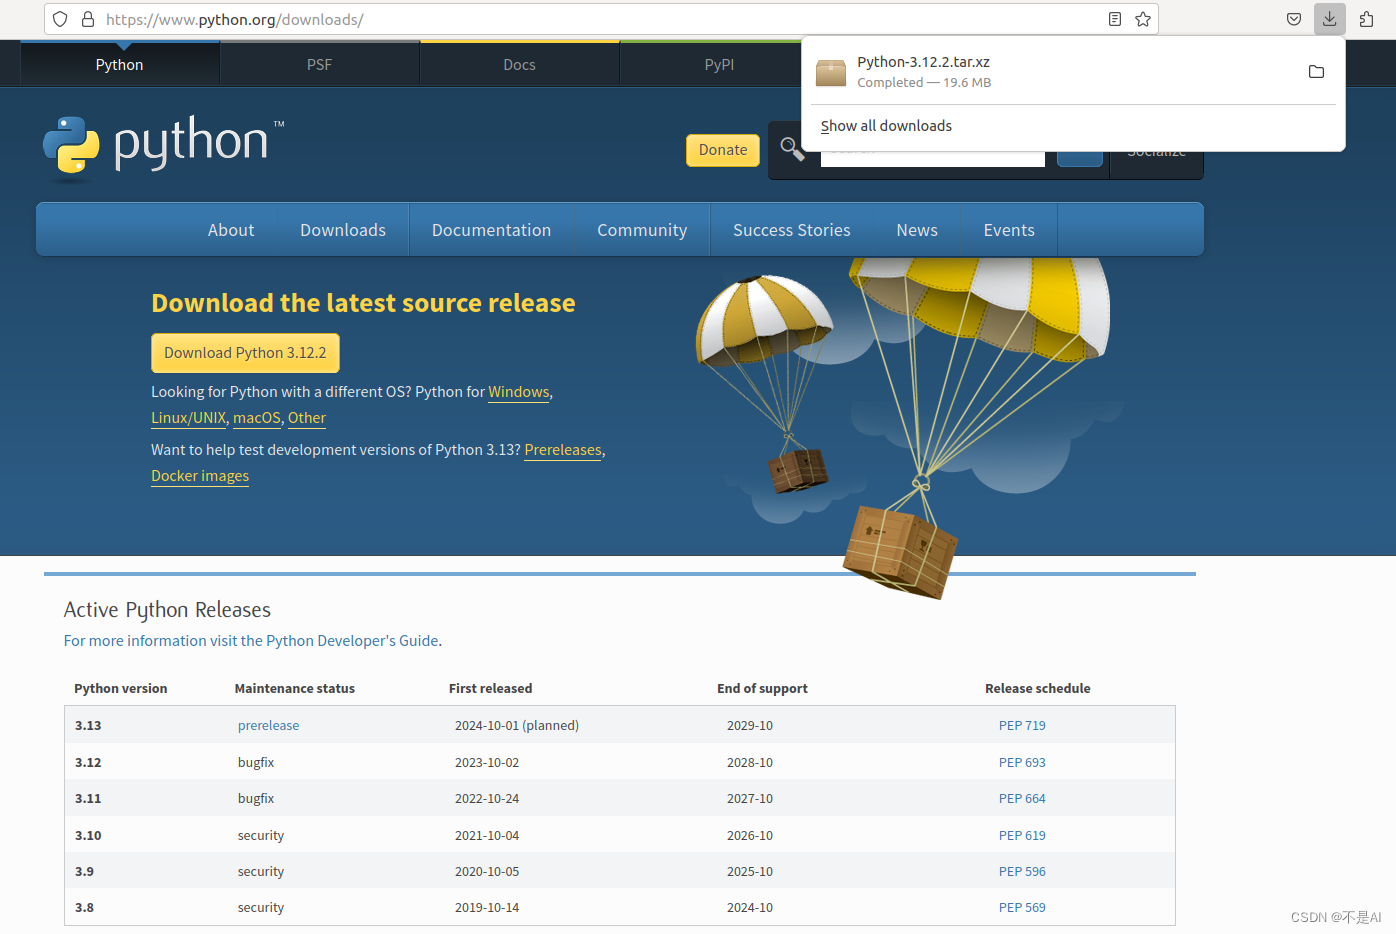The height and width of the screenshot is (934, 1396).
Task: Open the PEP 664 link
Action: coord(1022,799)
